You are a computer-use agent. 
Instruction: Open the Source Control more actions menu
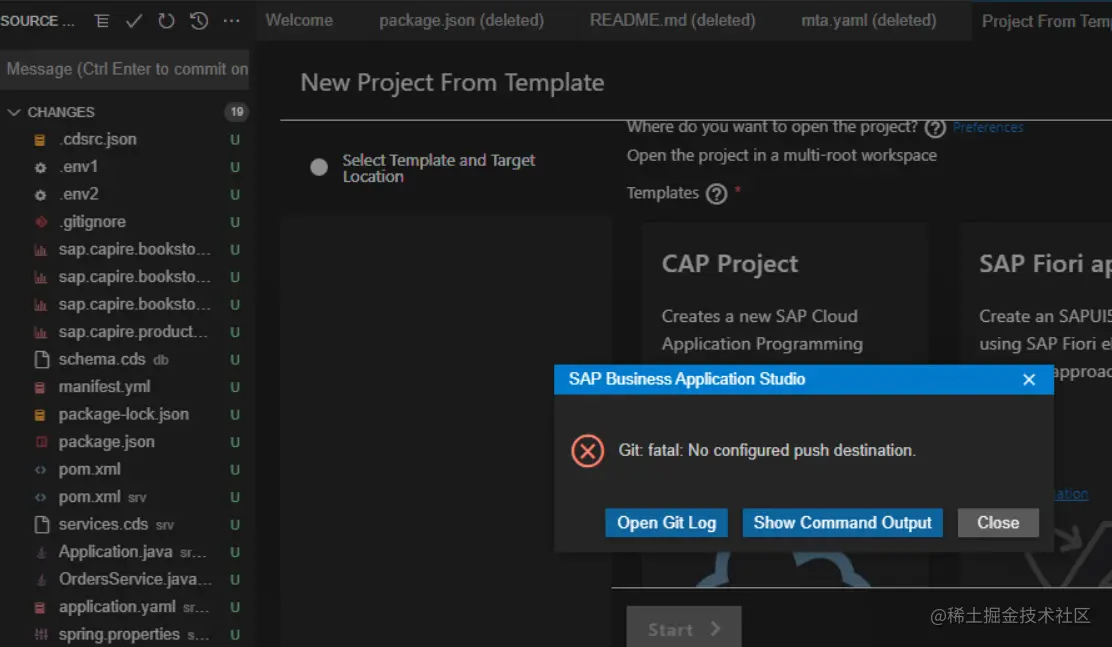pos(231,21)
